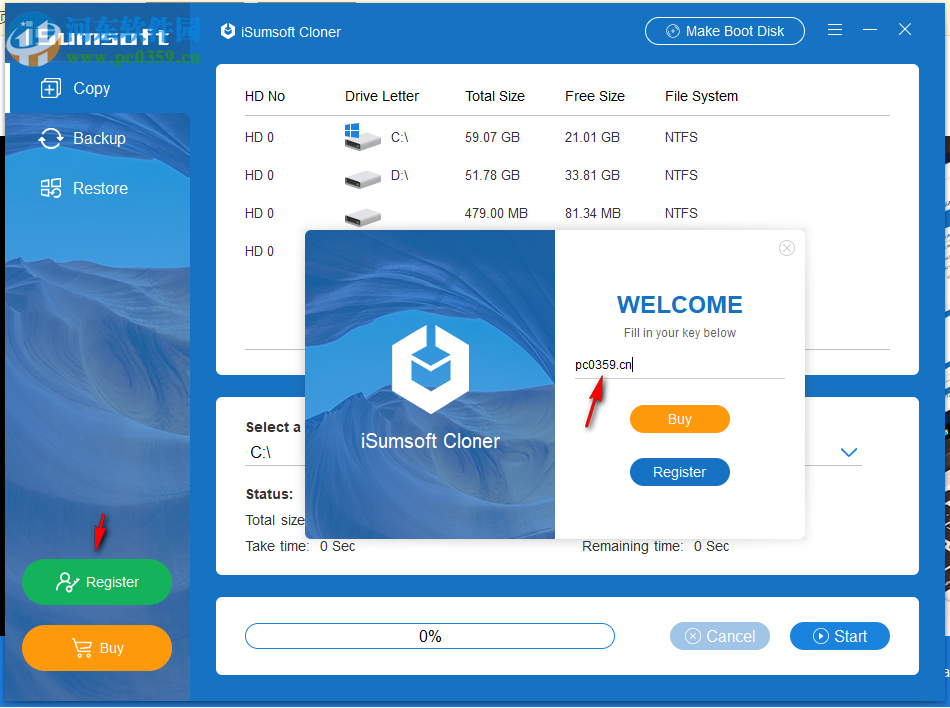Click Register inside the WELCOME dialog
The width and height of the screenshot is (950, 708).
point(680,471)
